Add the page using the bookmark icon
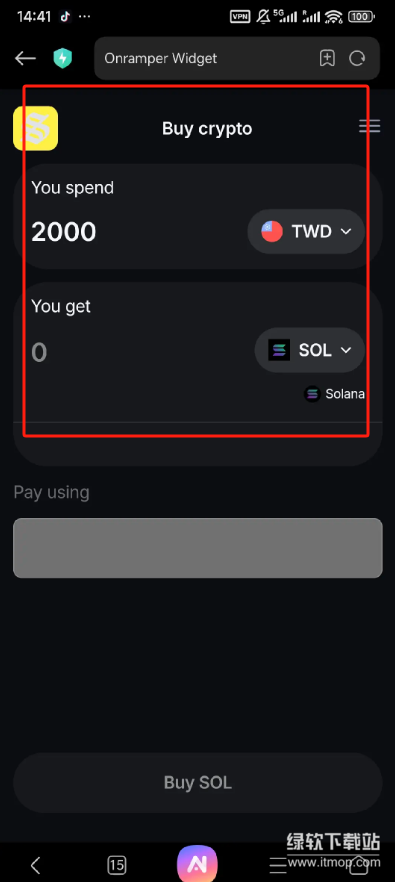This screenshot has height=882, width=395. pyautogui.click(x=327, y=58)
